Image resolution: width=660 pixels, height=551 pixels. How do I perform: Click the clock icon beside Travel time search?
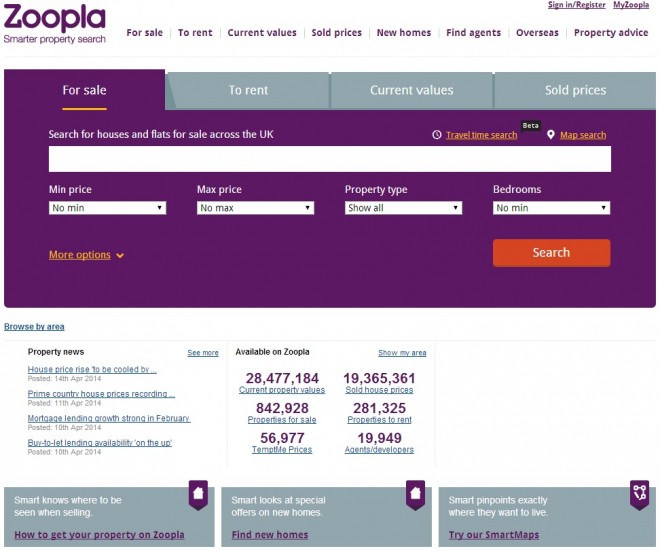click(x=437, y=135)
